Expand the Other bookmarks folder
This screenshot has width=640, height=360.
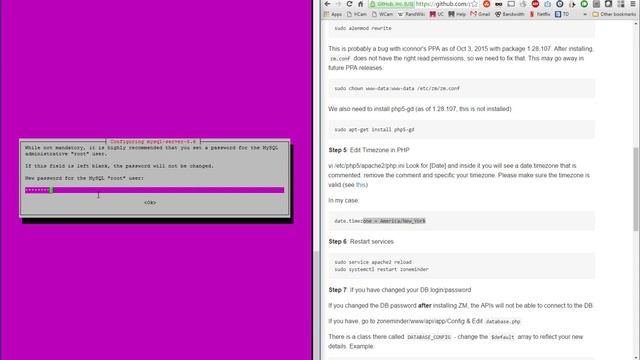pos(614,14)
